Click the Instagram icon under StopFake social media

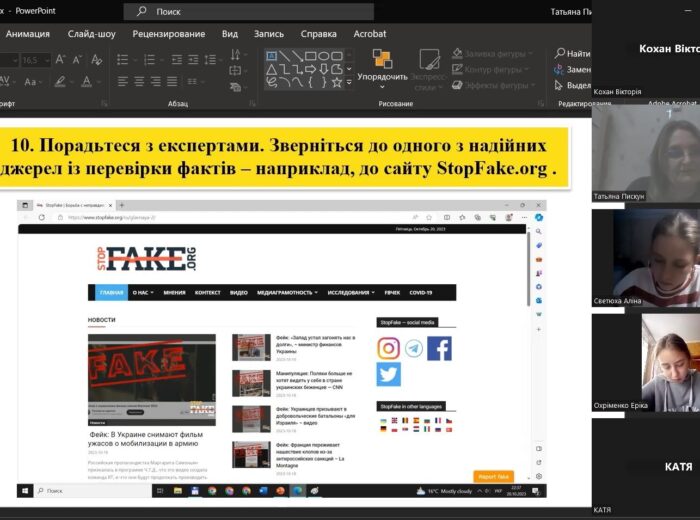389,348
